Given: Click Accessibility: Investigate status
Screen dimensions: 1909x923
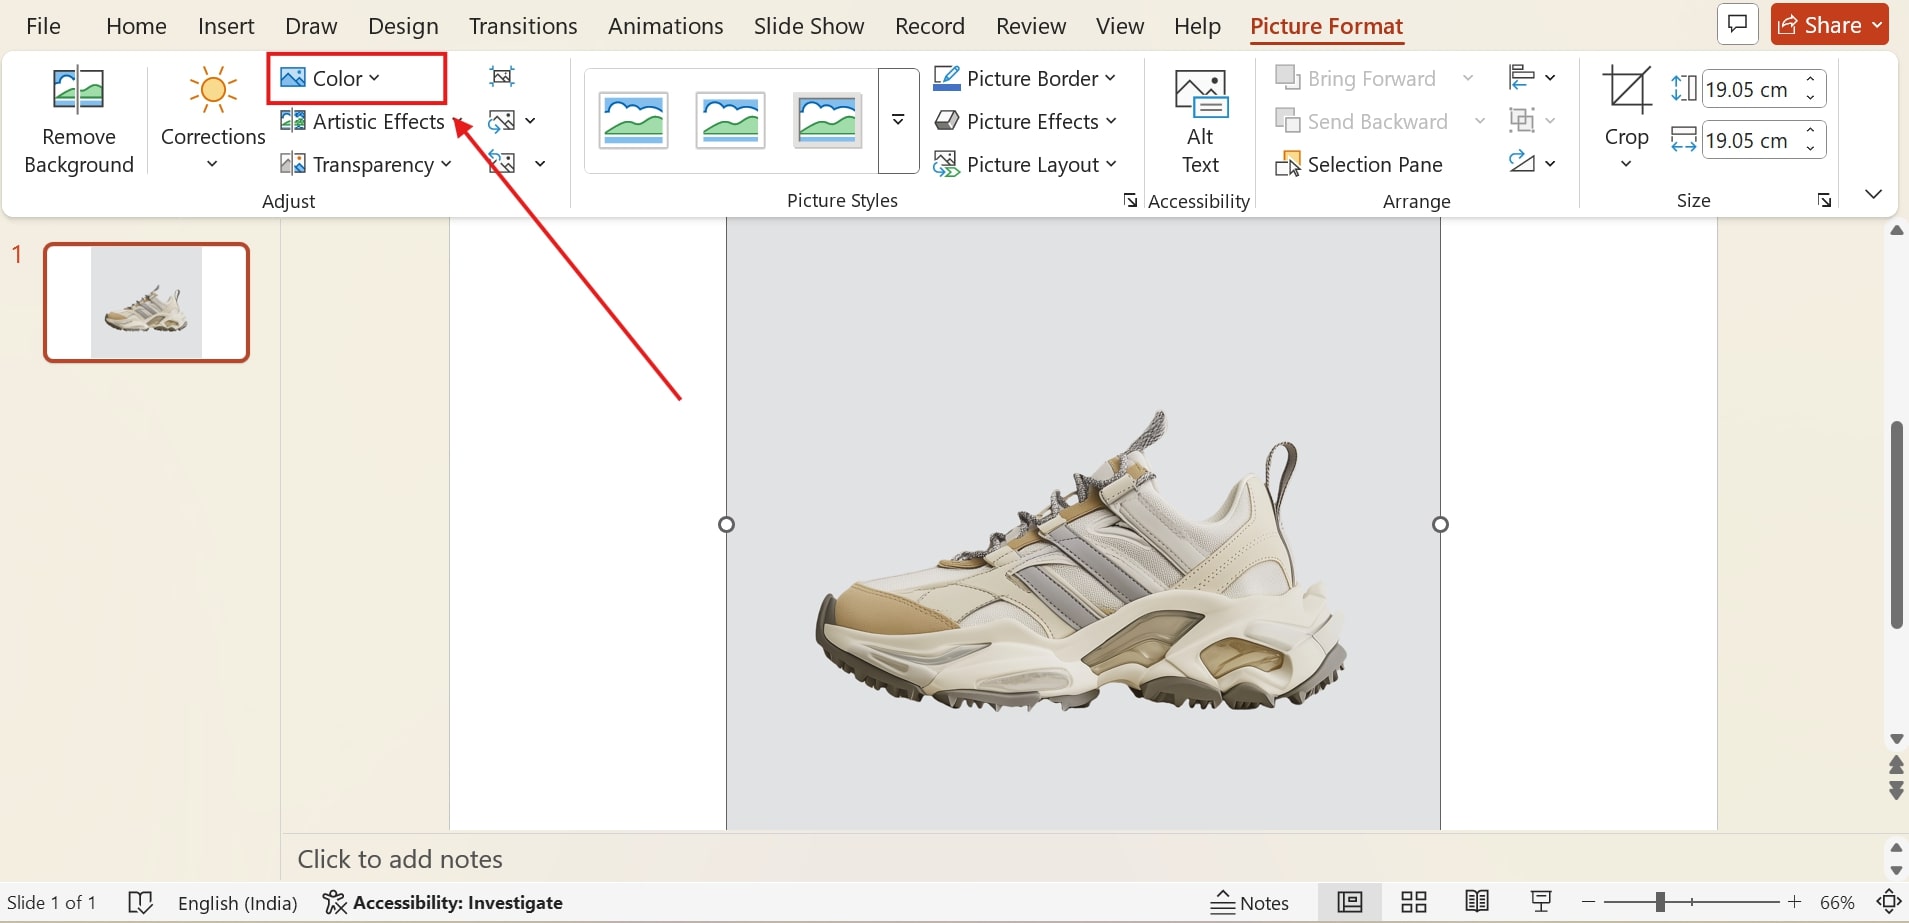Looking at the screenshot, I should click(443, 903).
